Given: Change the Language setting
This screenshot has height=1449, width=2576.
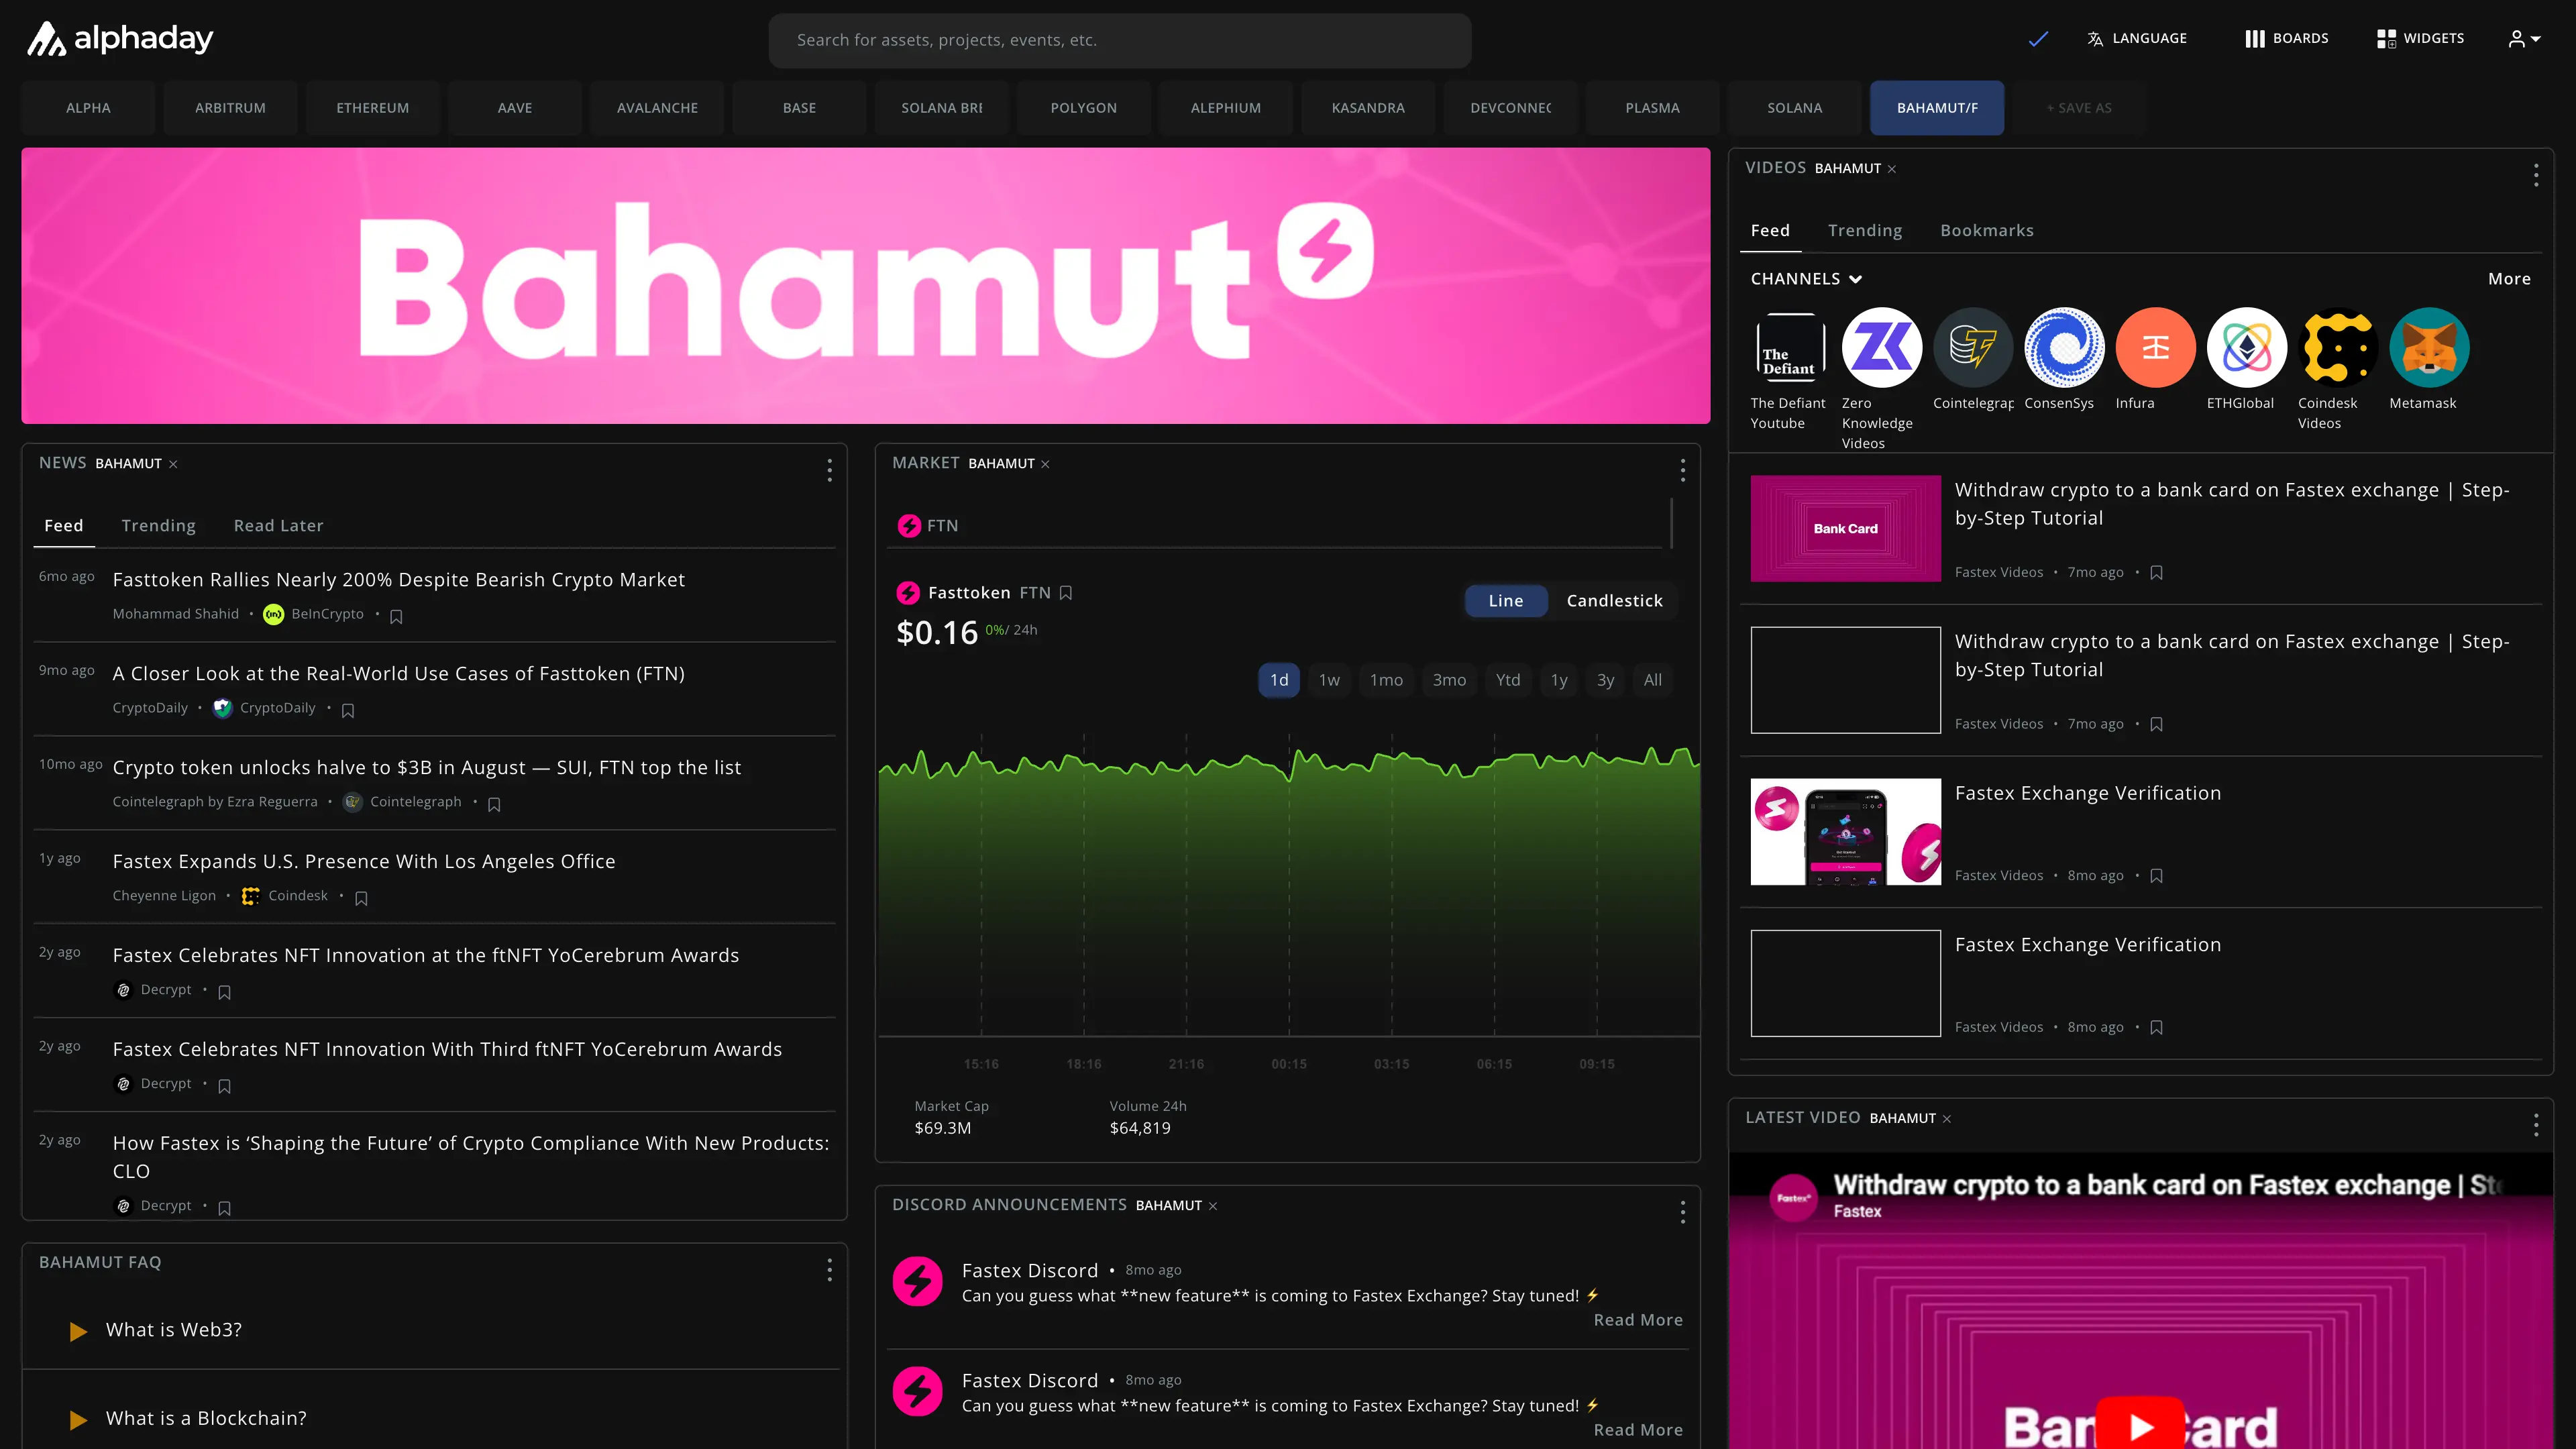Looking at the screenshot, I should (2137, 39).
